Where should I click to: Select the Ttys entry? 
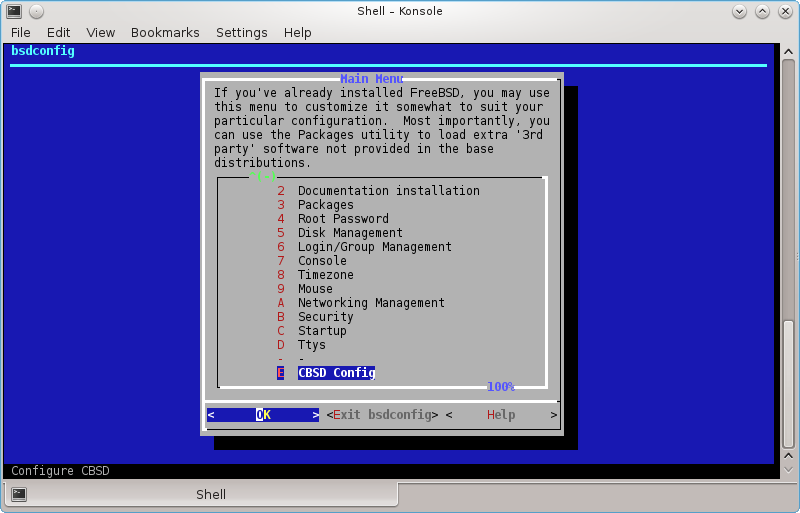301,345
